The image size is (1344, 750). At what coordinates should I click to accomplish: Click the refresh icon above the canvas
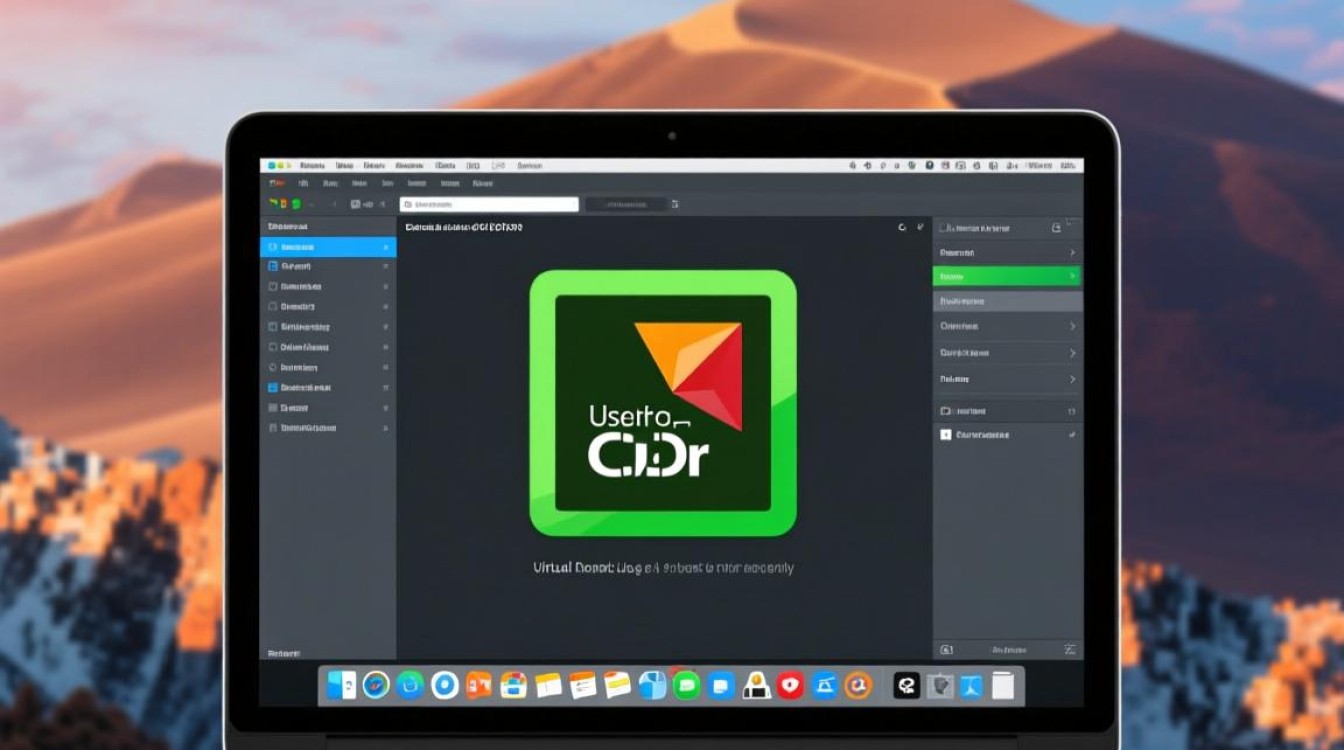click(x=902, y=228)
